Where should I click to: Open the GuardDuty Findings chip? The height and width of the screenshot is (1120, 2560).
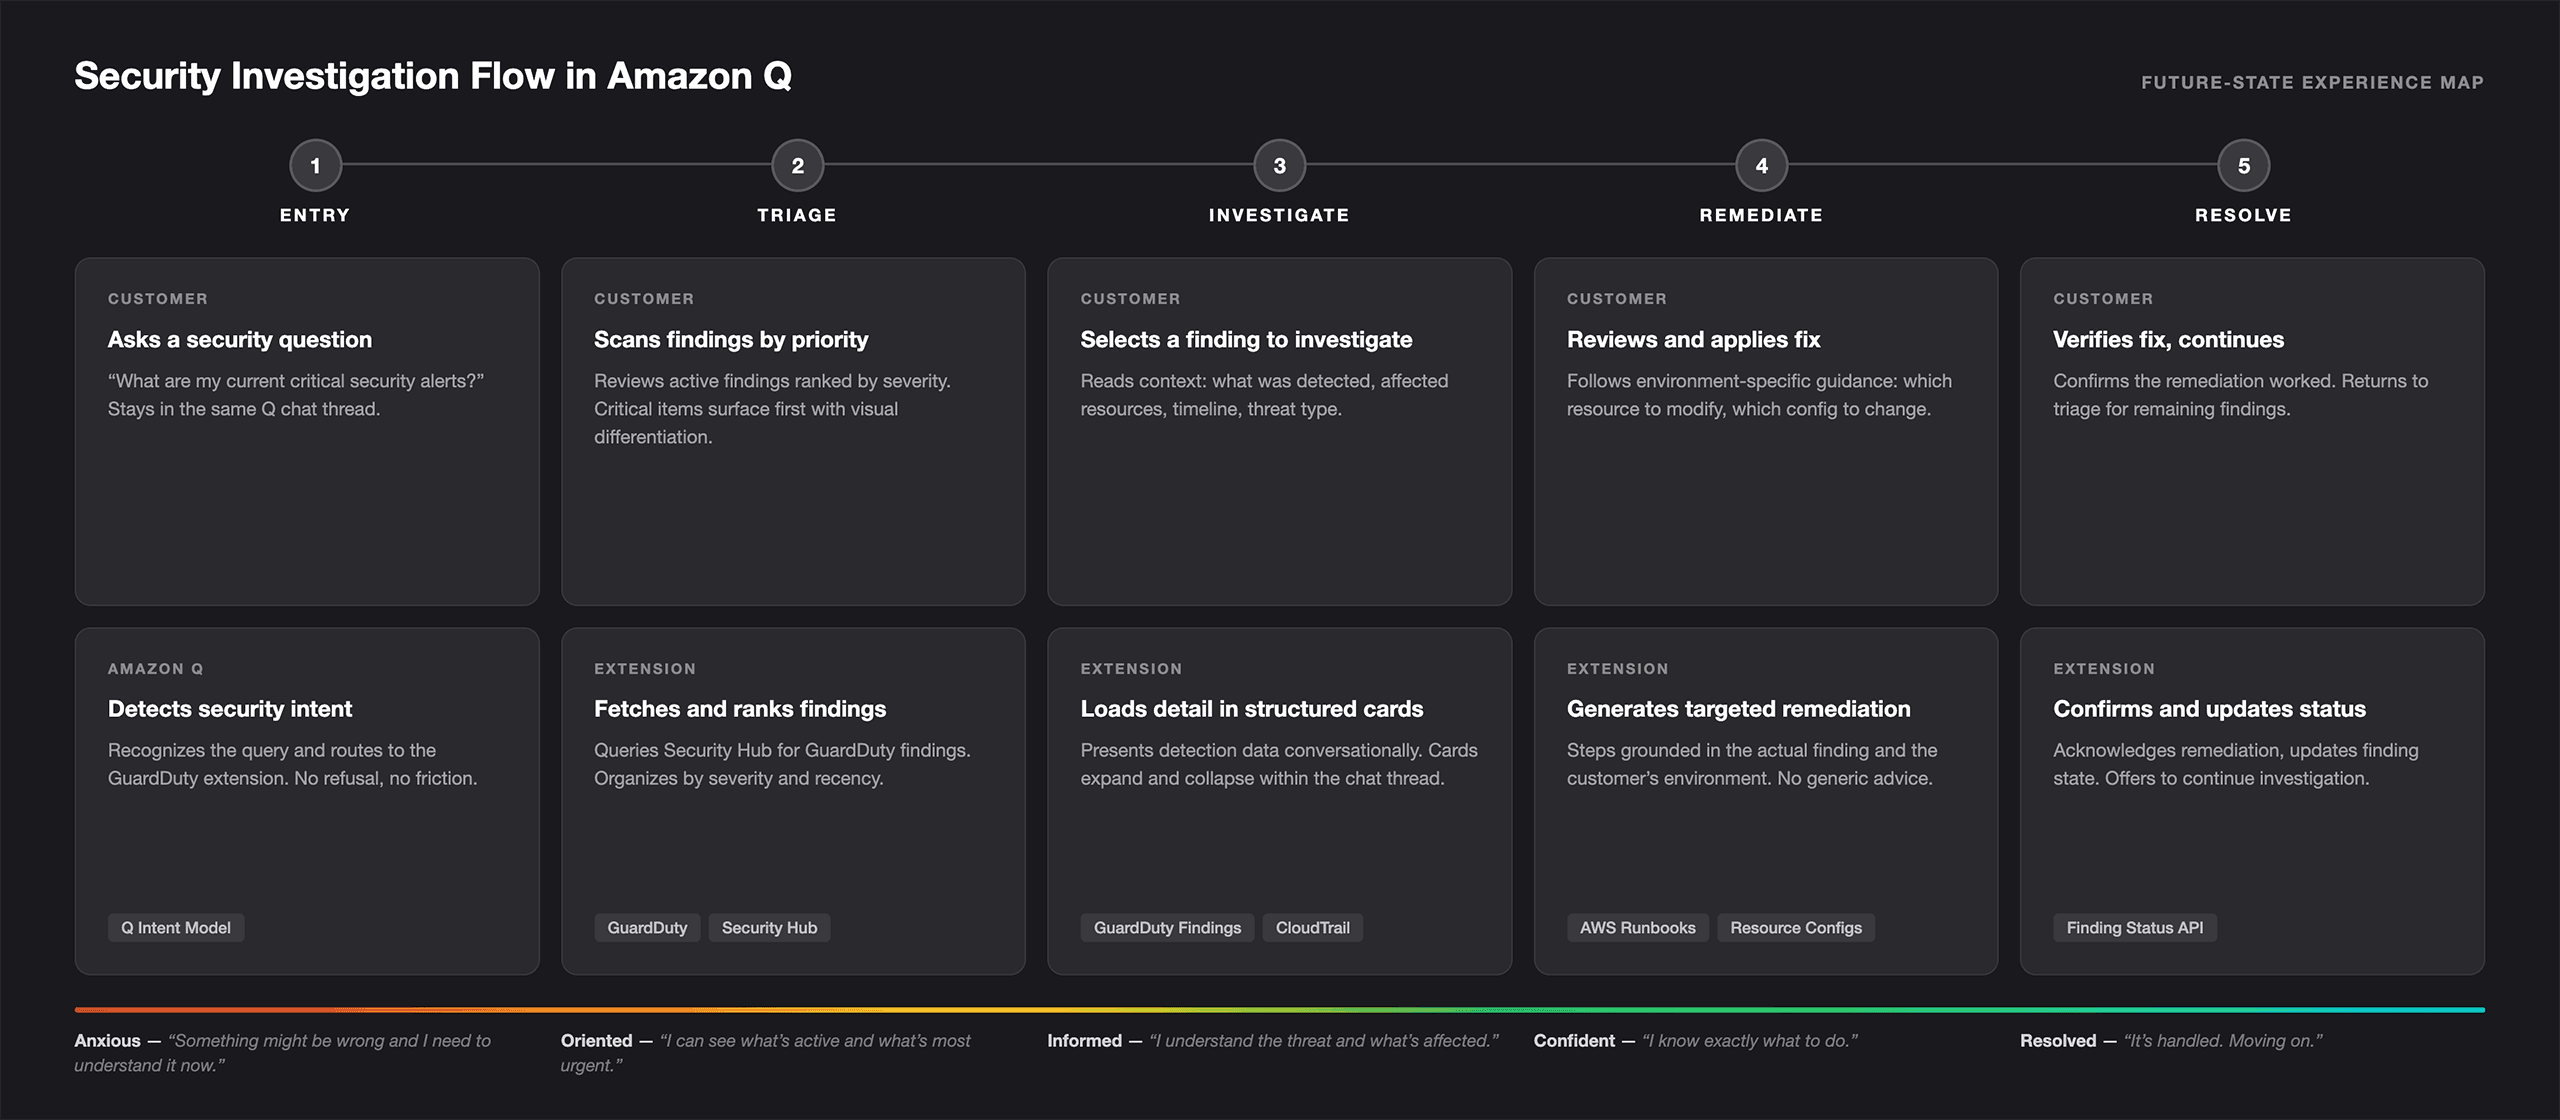click(1166, 927)
